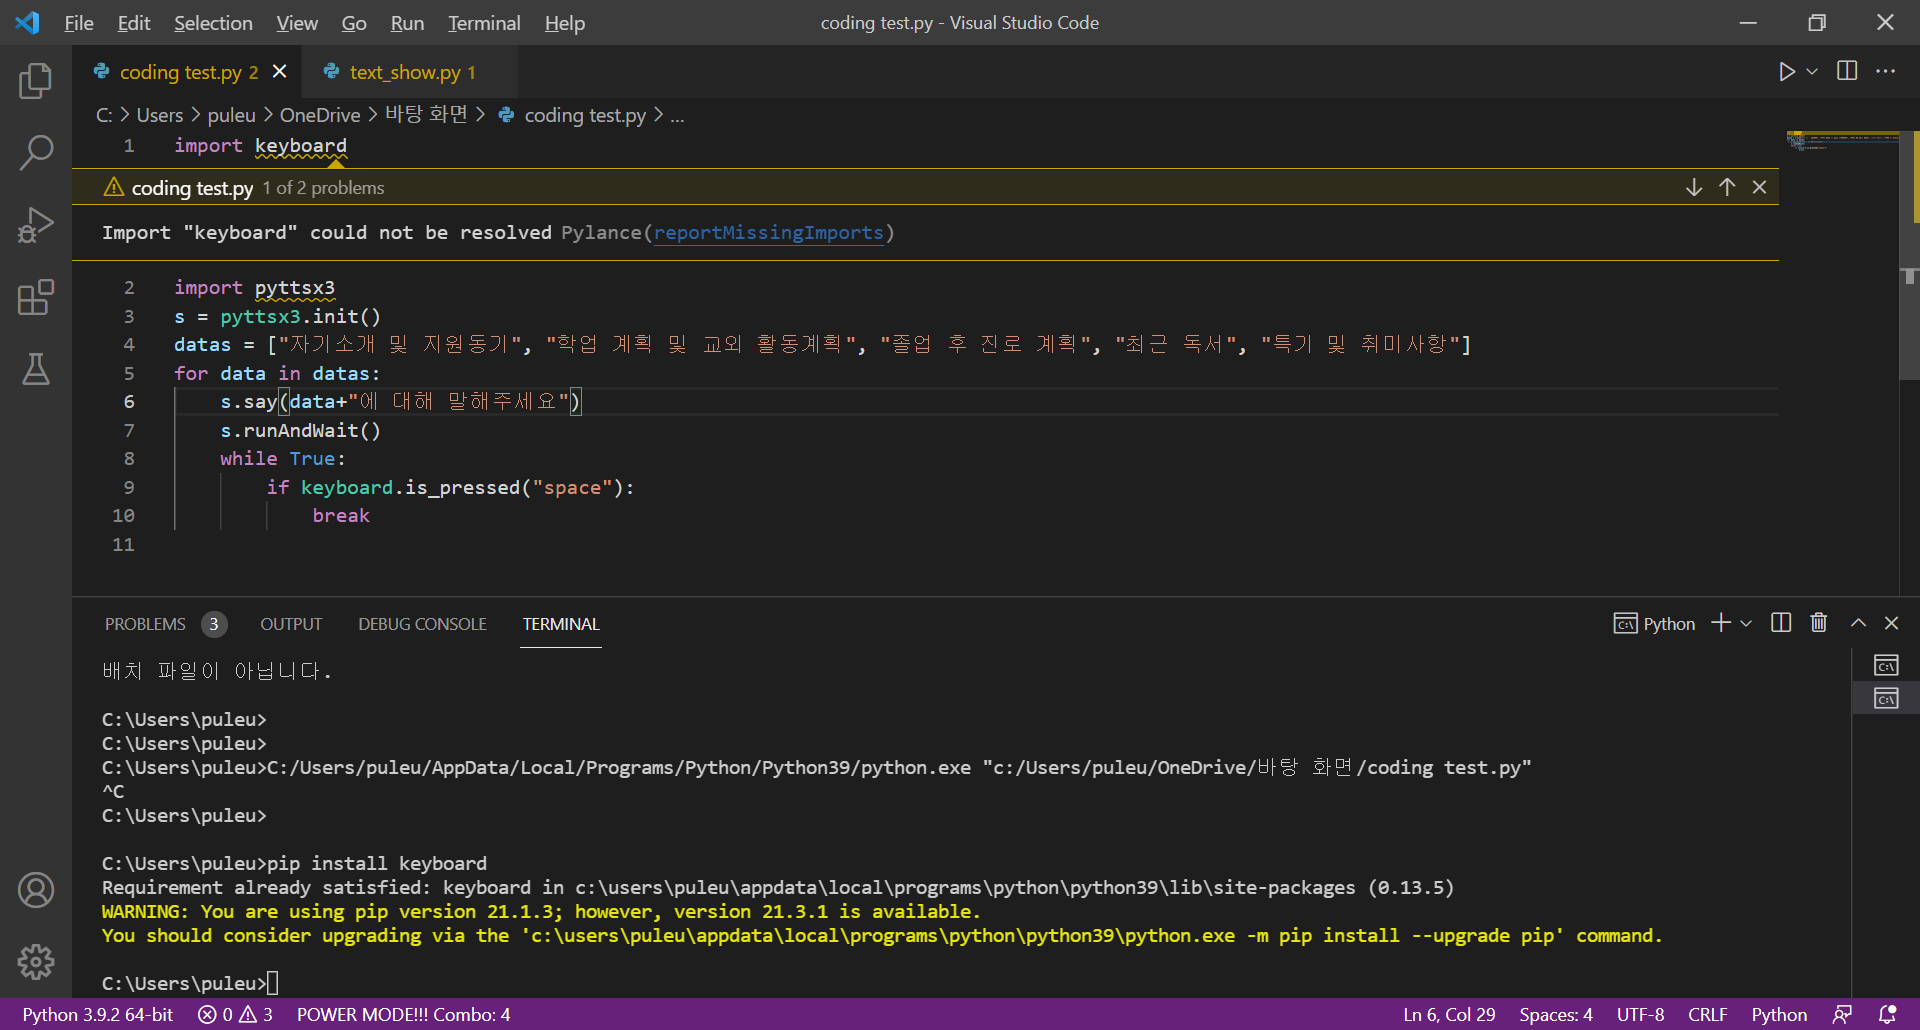Change indentation via Spaces: 4
This screenshot has height=1030, width=1920.
(x=1556, y=1014)
